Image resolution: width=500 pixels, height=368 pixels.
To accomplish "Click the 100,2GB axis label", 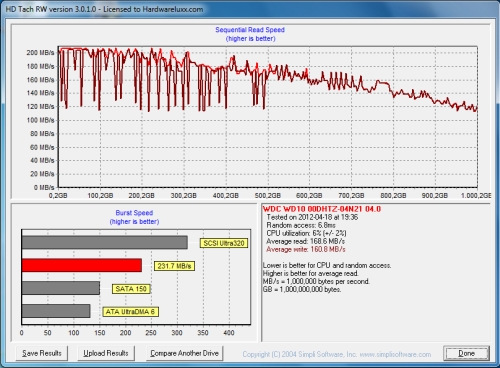I will pos(100,195).
